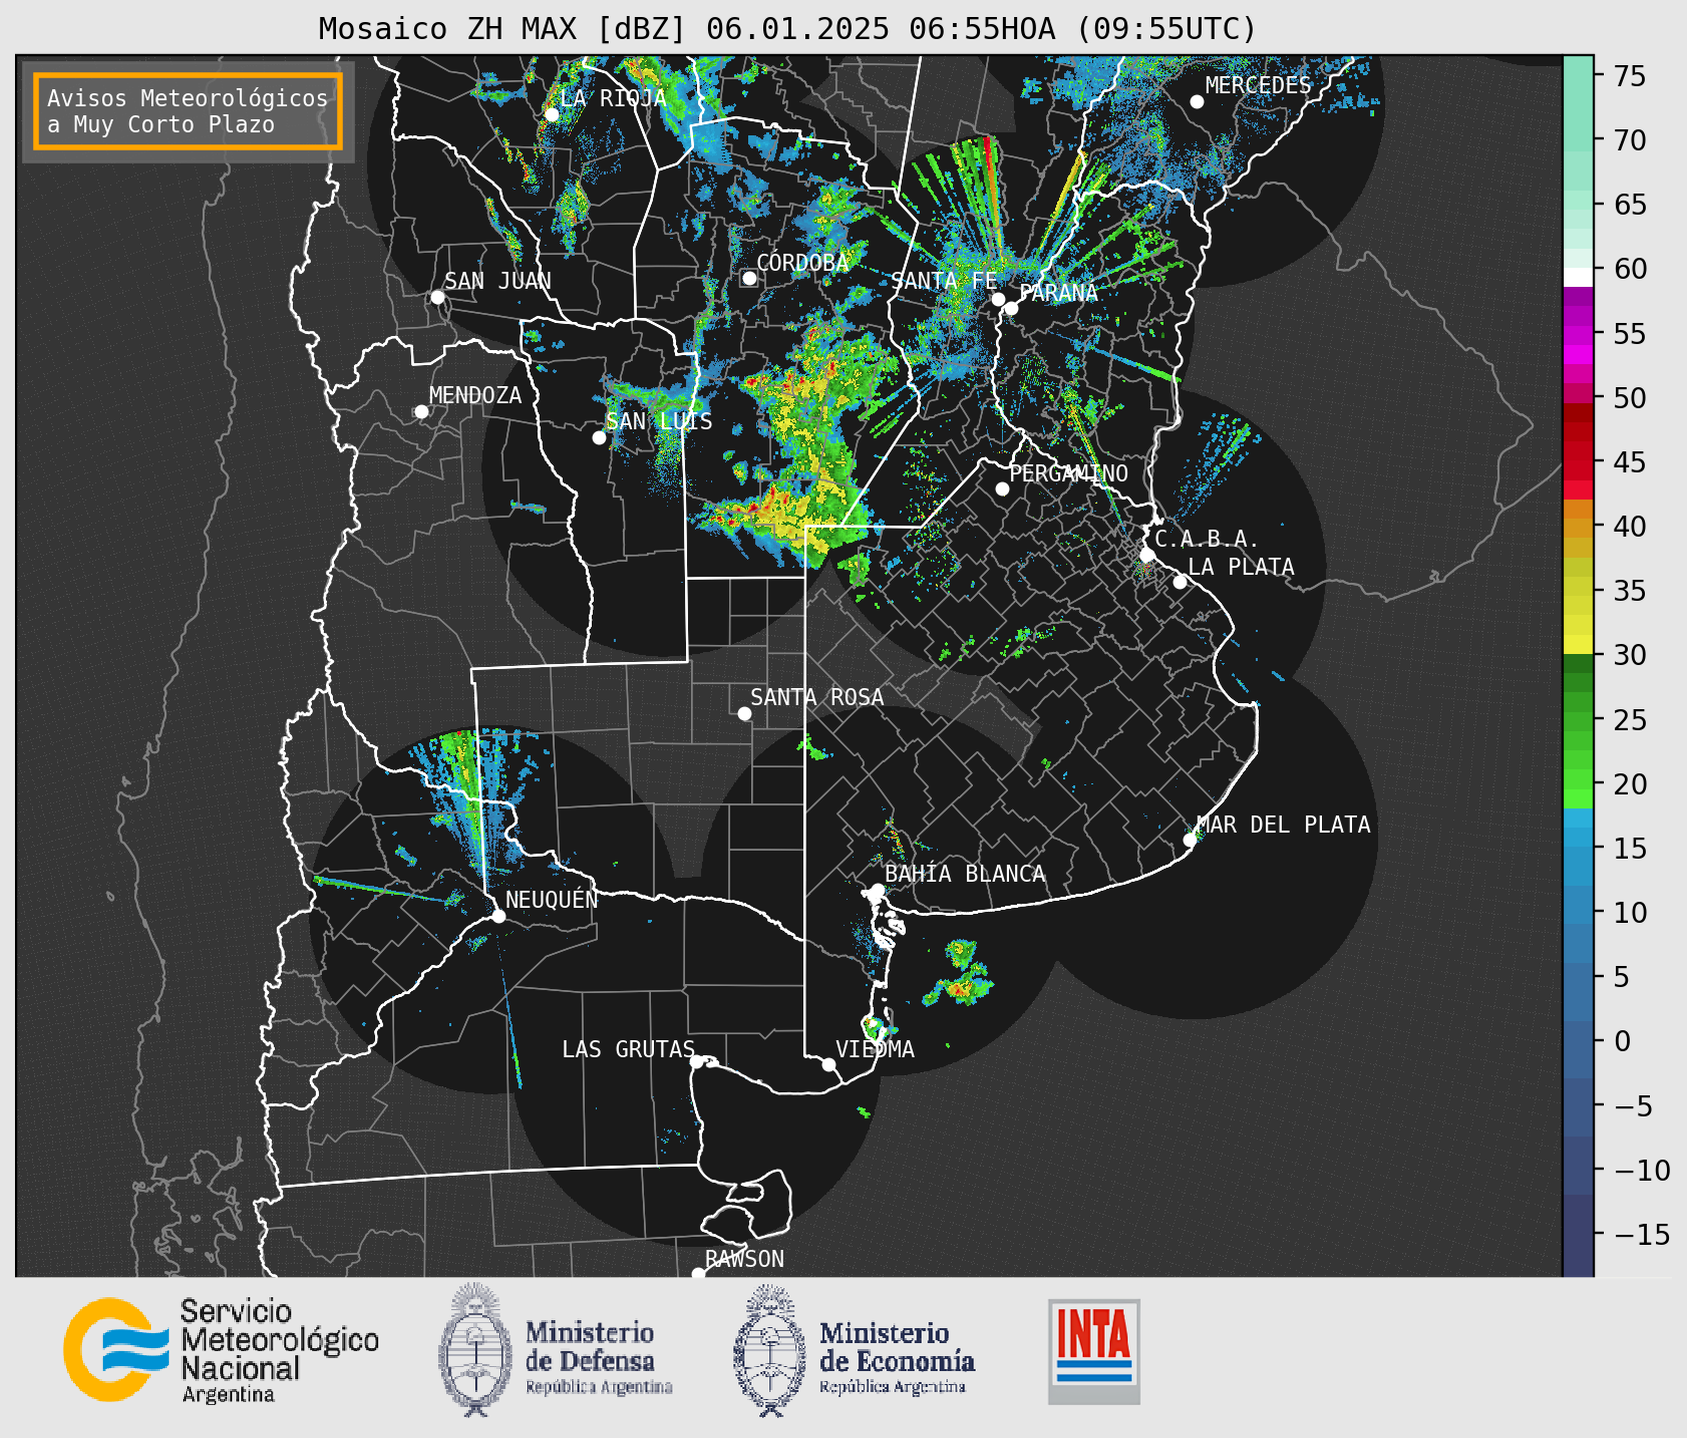
Task: Click the green 25 dBZ color band
Action: pos(1578,720)
